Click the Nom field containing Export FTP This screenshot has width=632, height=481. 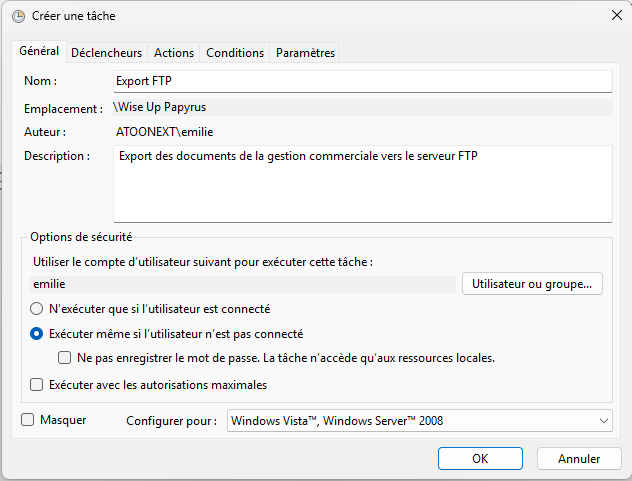[362, 81]
